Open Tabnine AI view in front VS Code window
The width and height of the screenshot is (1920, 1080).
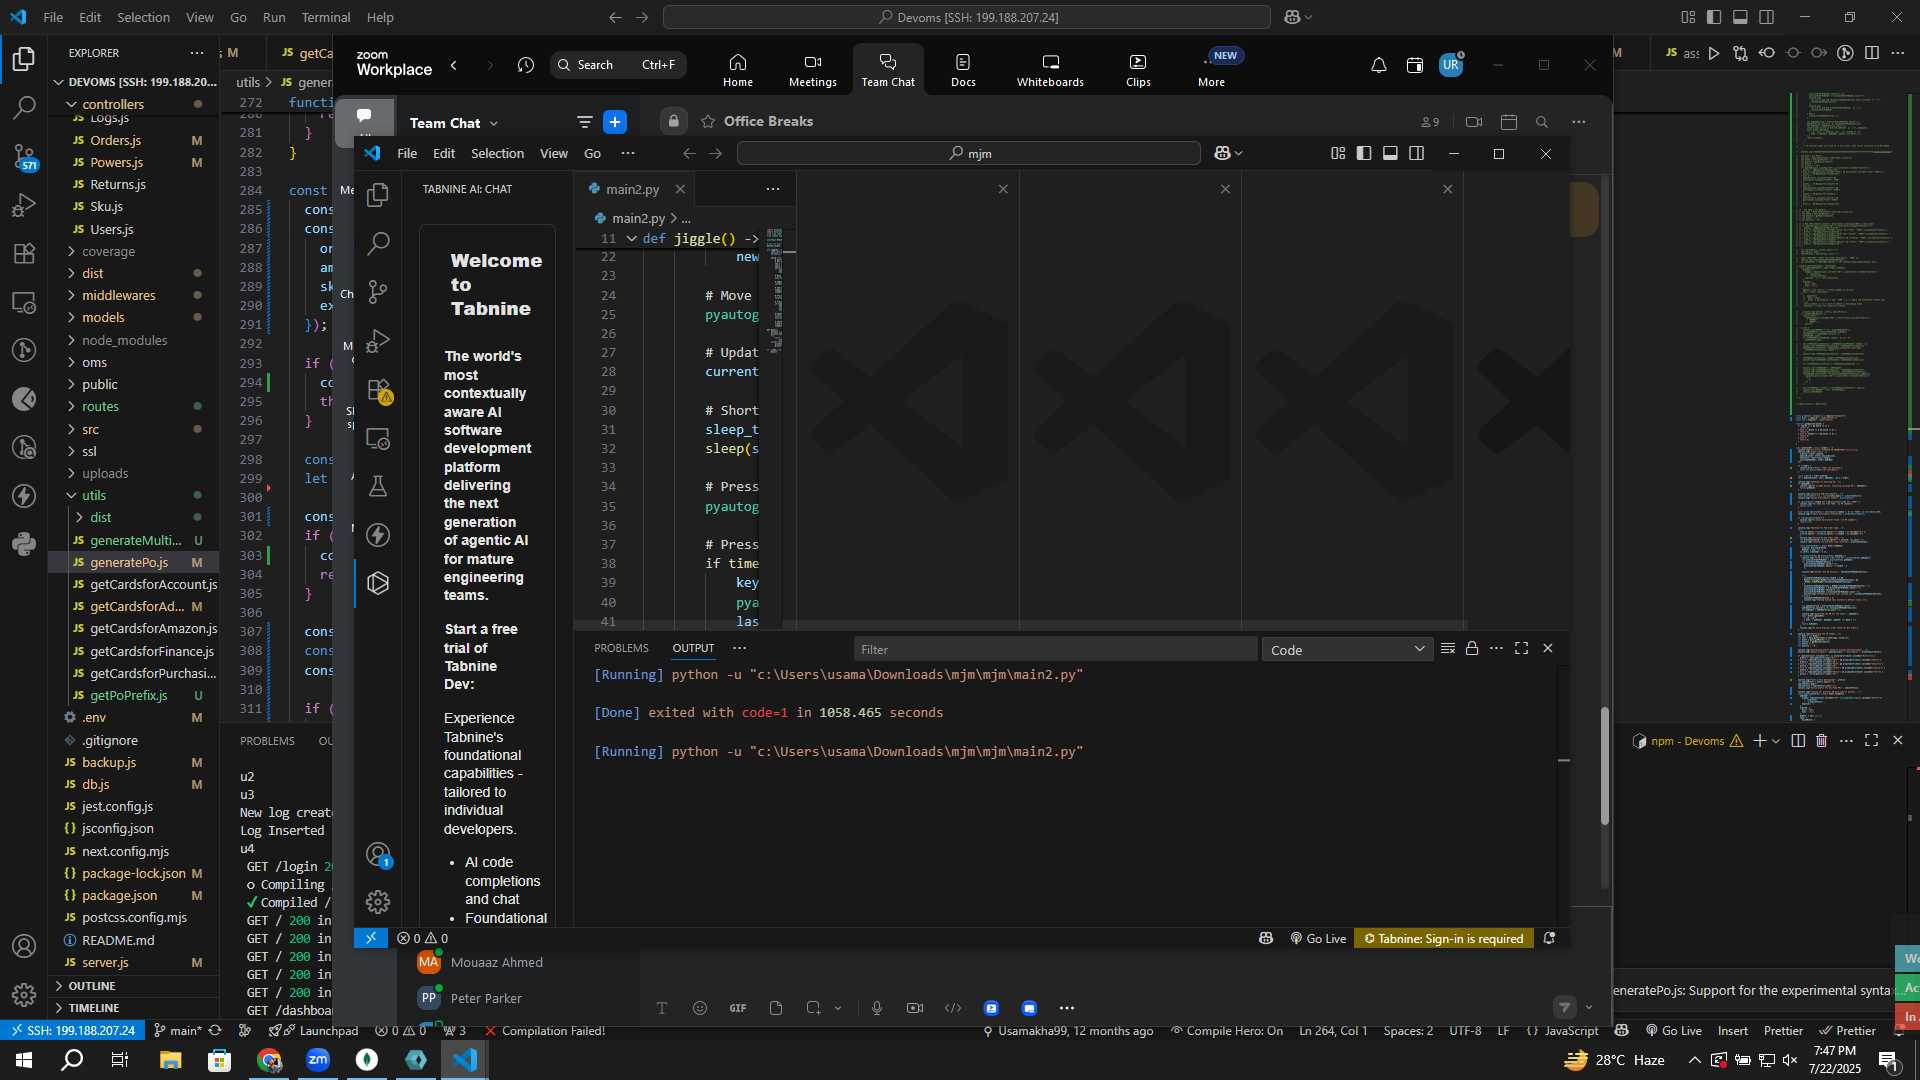(378, 583)
